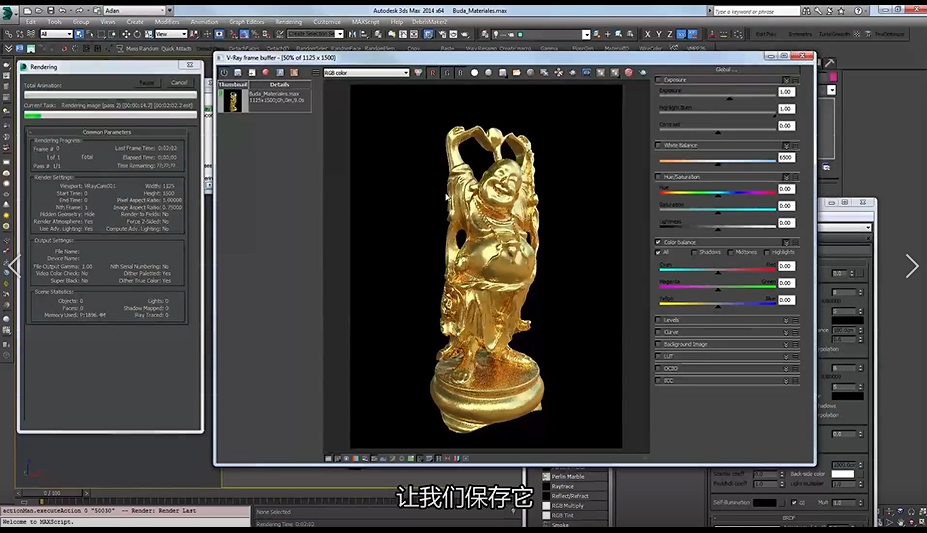
Task: Toggle the blue B channel in frame buffer
Action: (x=460, y=73)
